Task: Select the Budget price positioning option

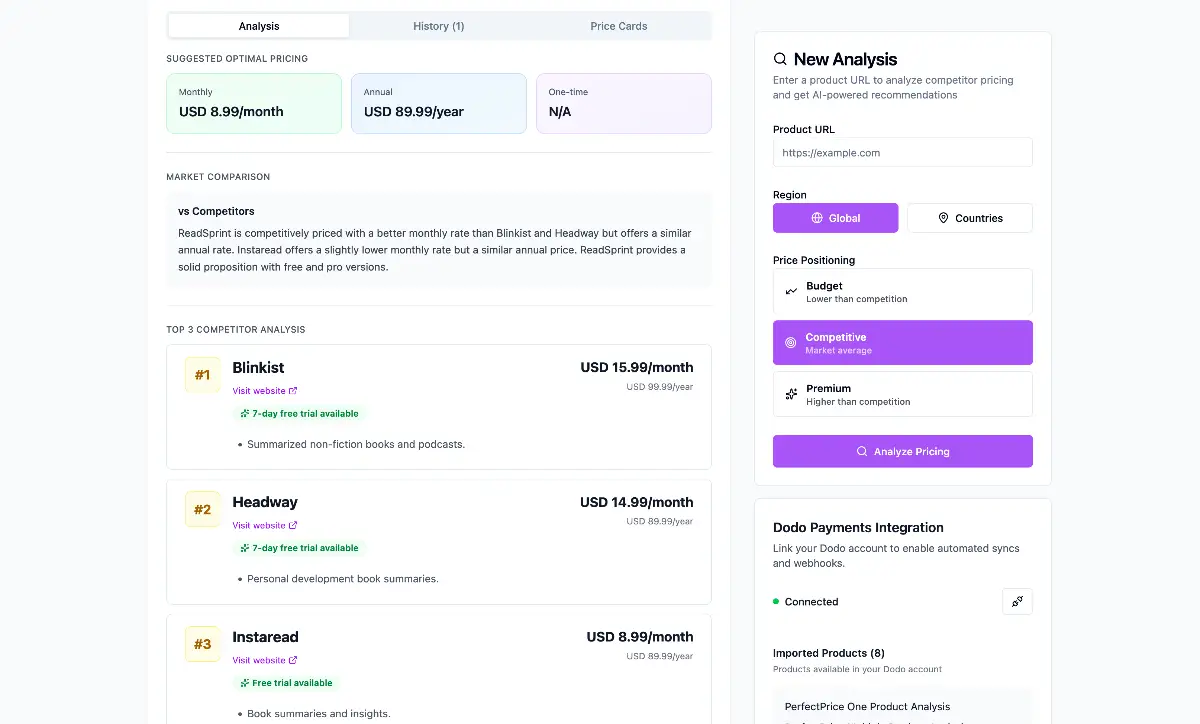Action: [x=902, y=292]
